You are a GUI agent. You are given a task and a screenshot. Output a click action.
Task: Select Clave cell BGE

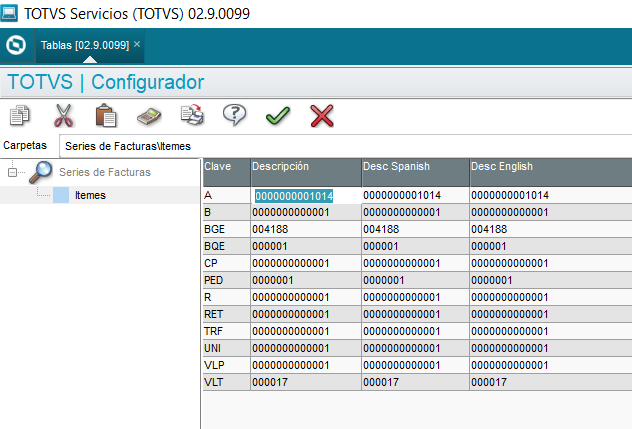click(x=227, y=229)
